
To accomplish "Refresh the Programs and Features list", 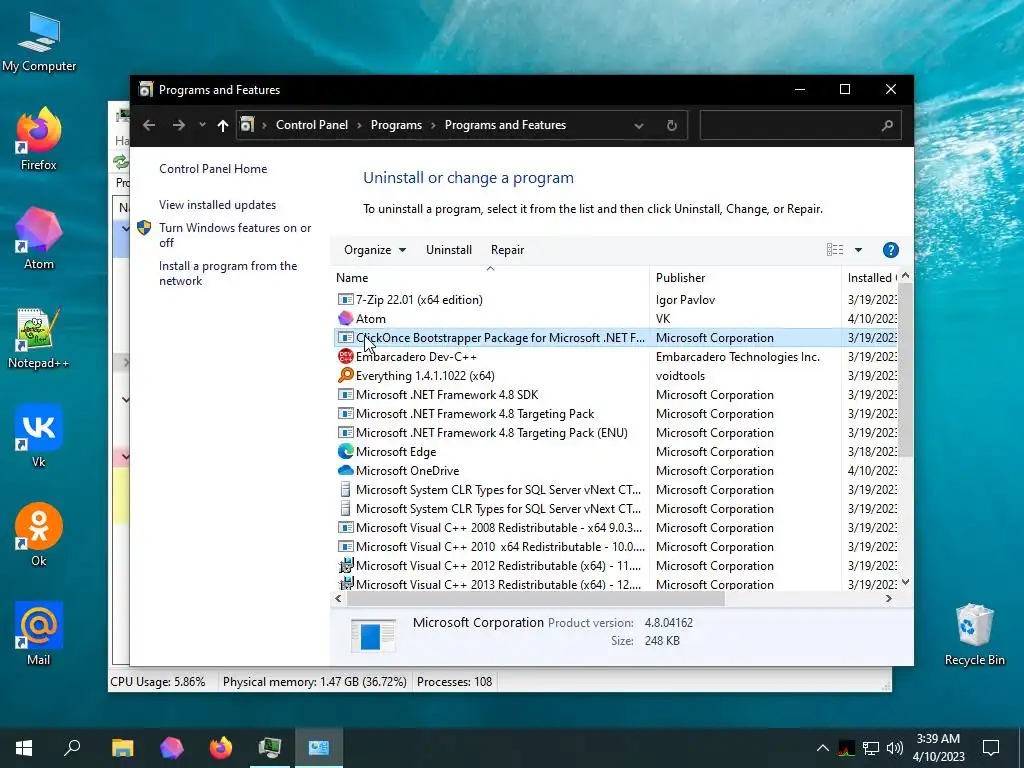I will (671, 125).
